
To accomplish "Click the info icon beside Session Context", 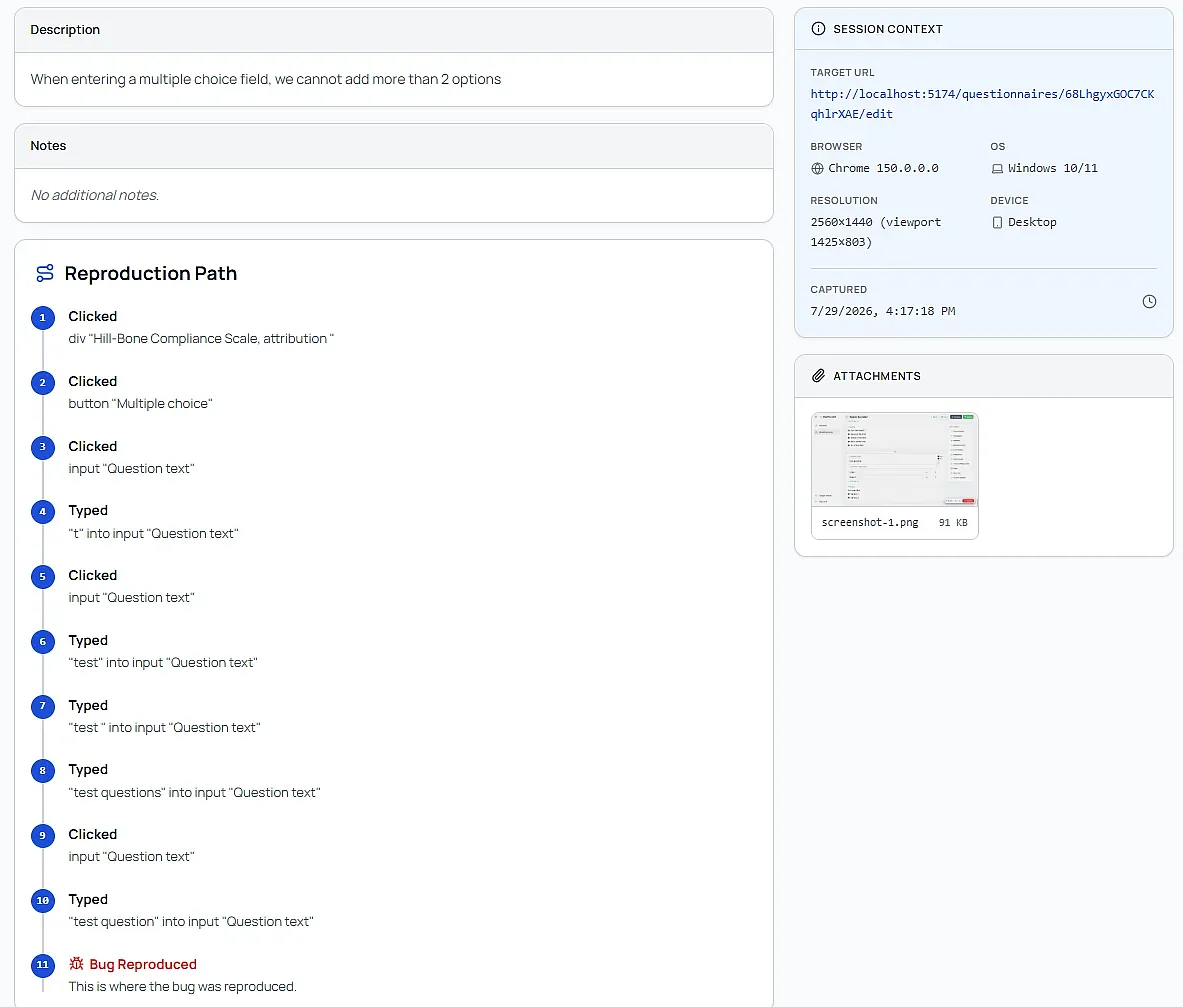I will [818, 29].
